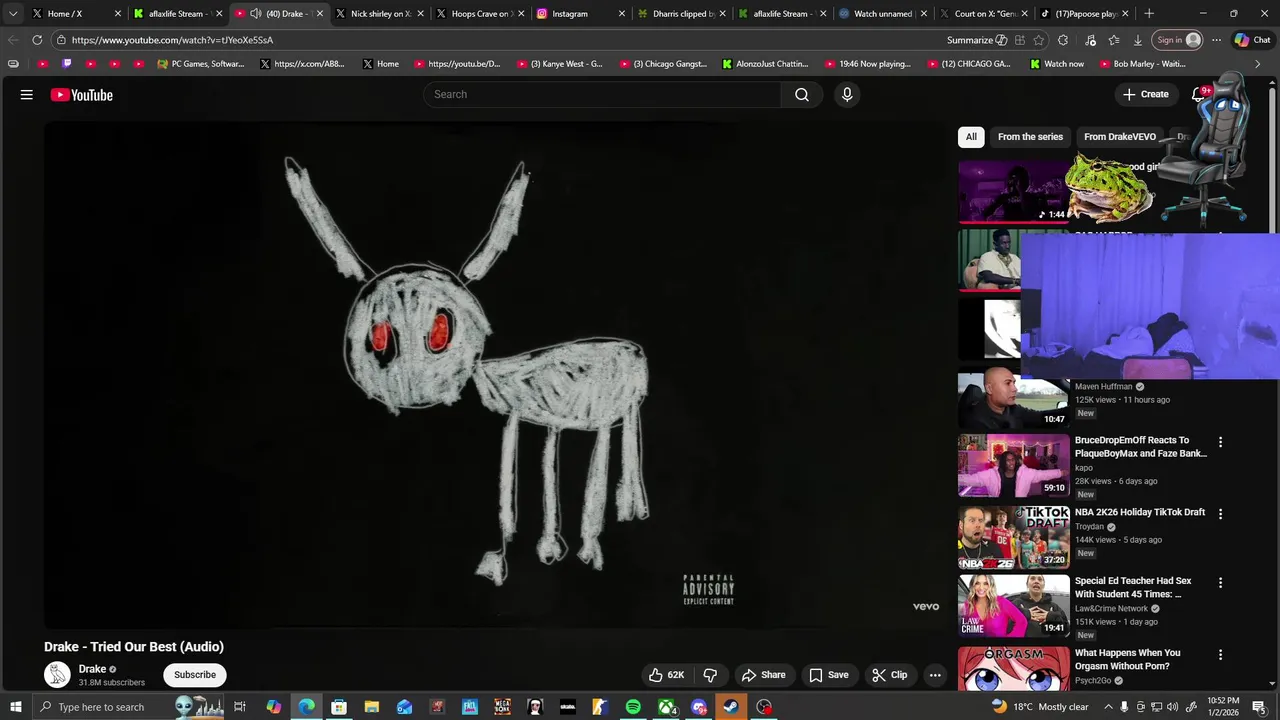Click the browser address bar URL

[x=172, y=40]
